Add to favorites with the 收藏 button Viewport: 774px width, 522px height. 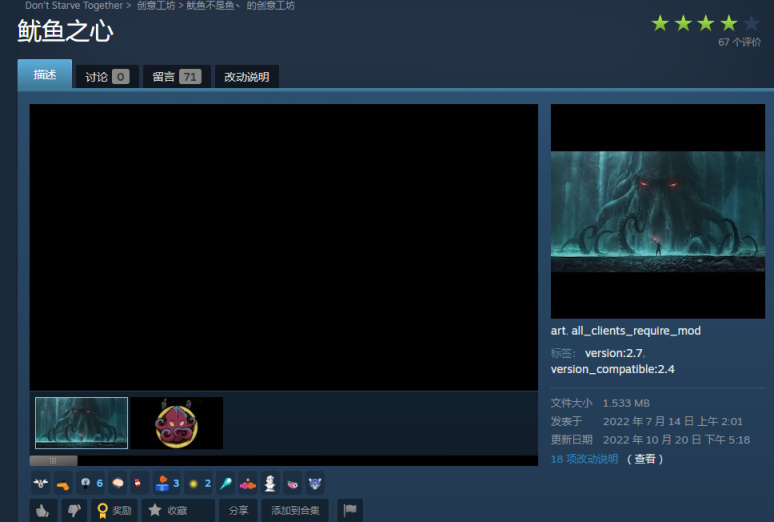click(x=178, y=510)
